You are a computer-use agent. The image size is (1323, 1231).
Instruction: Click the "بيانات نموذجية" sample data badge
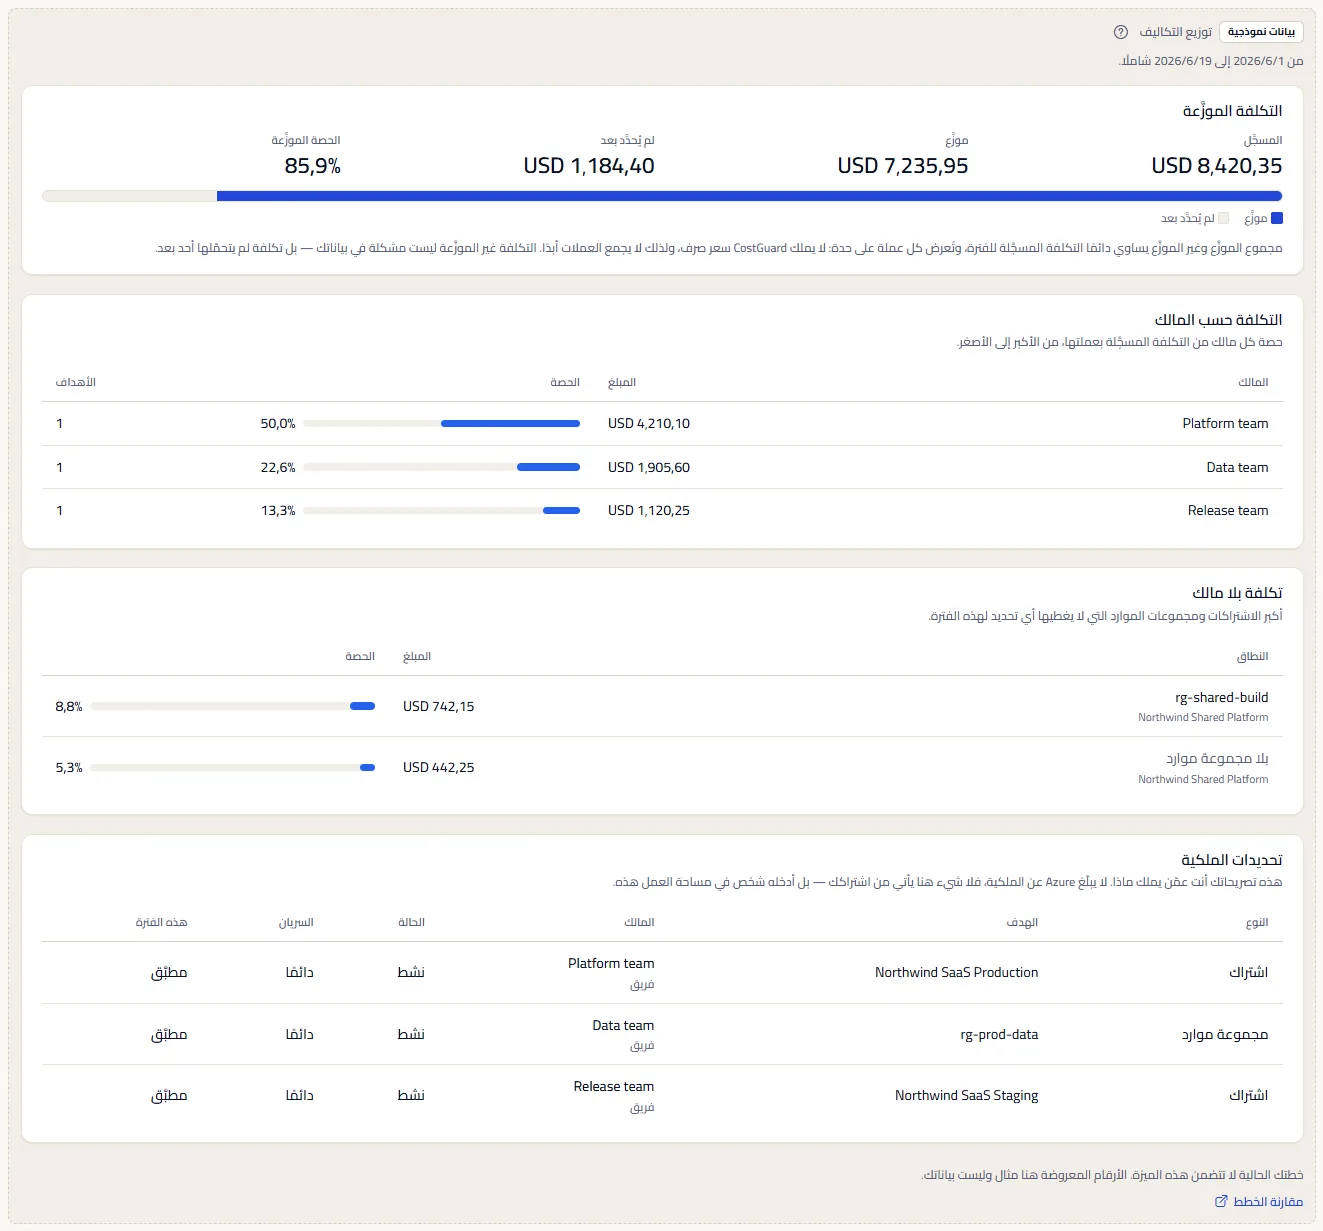[x=1261, y=32]
